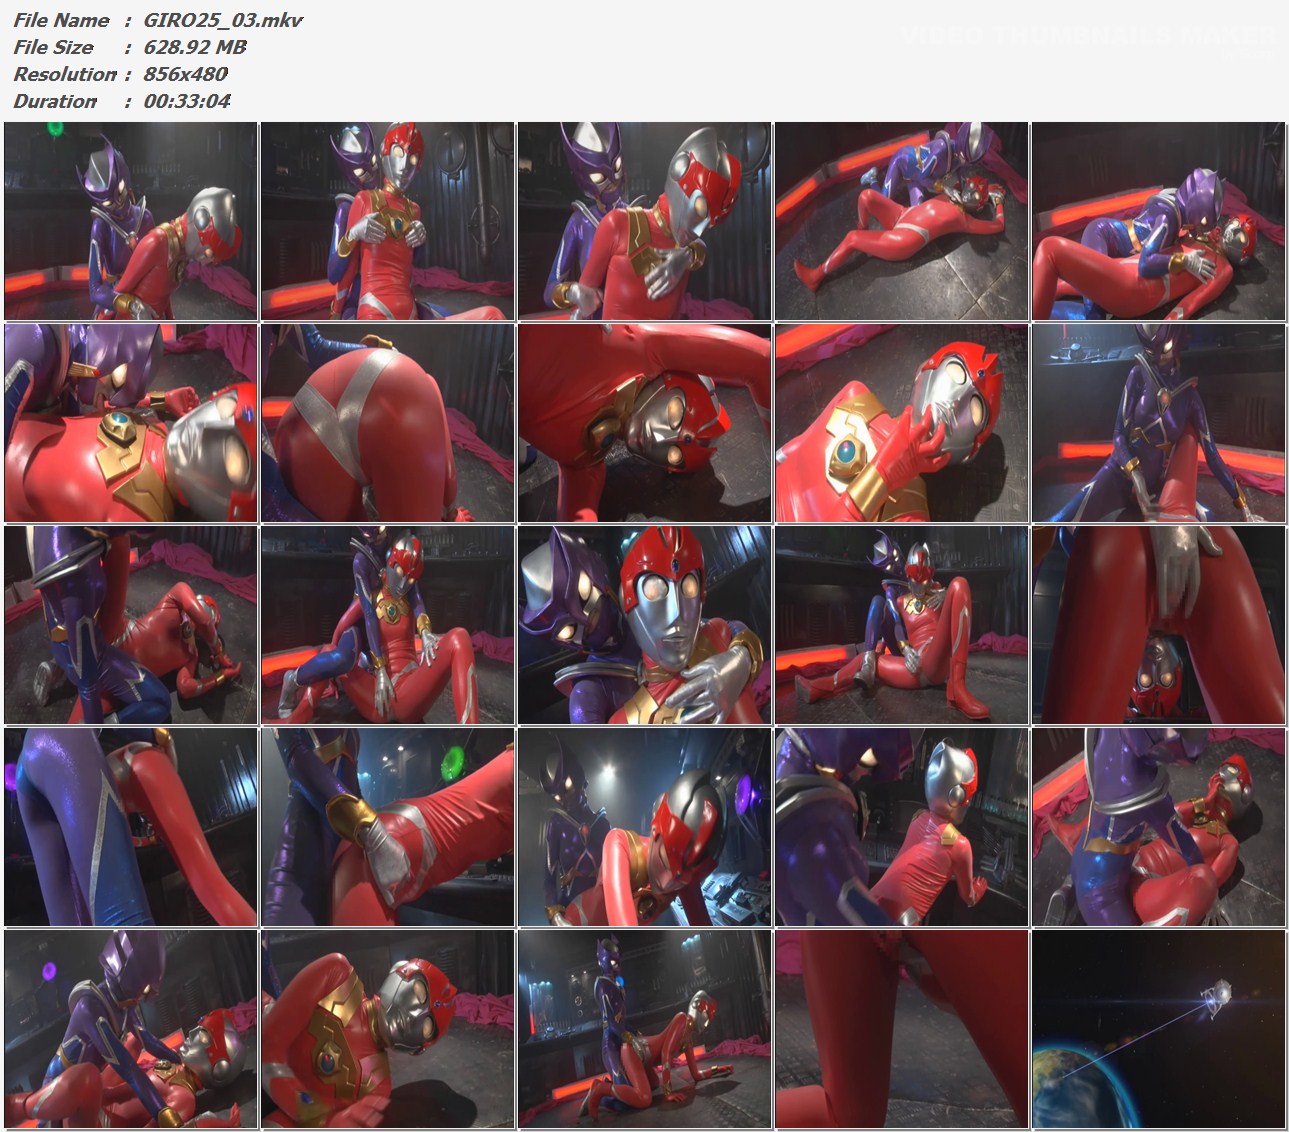Open wide shot thumbnail of purple figure standing behind kneeling red figure

tap(644, 1029)
